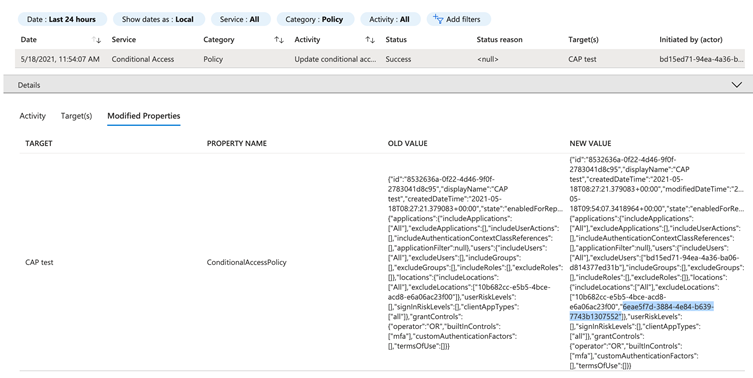Click the Add filters funnel icon
This screenshot has width=753, height=378.
pyautogui.click(x=437, y=19)
